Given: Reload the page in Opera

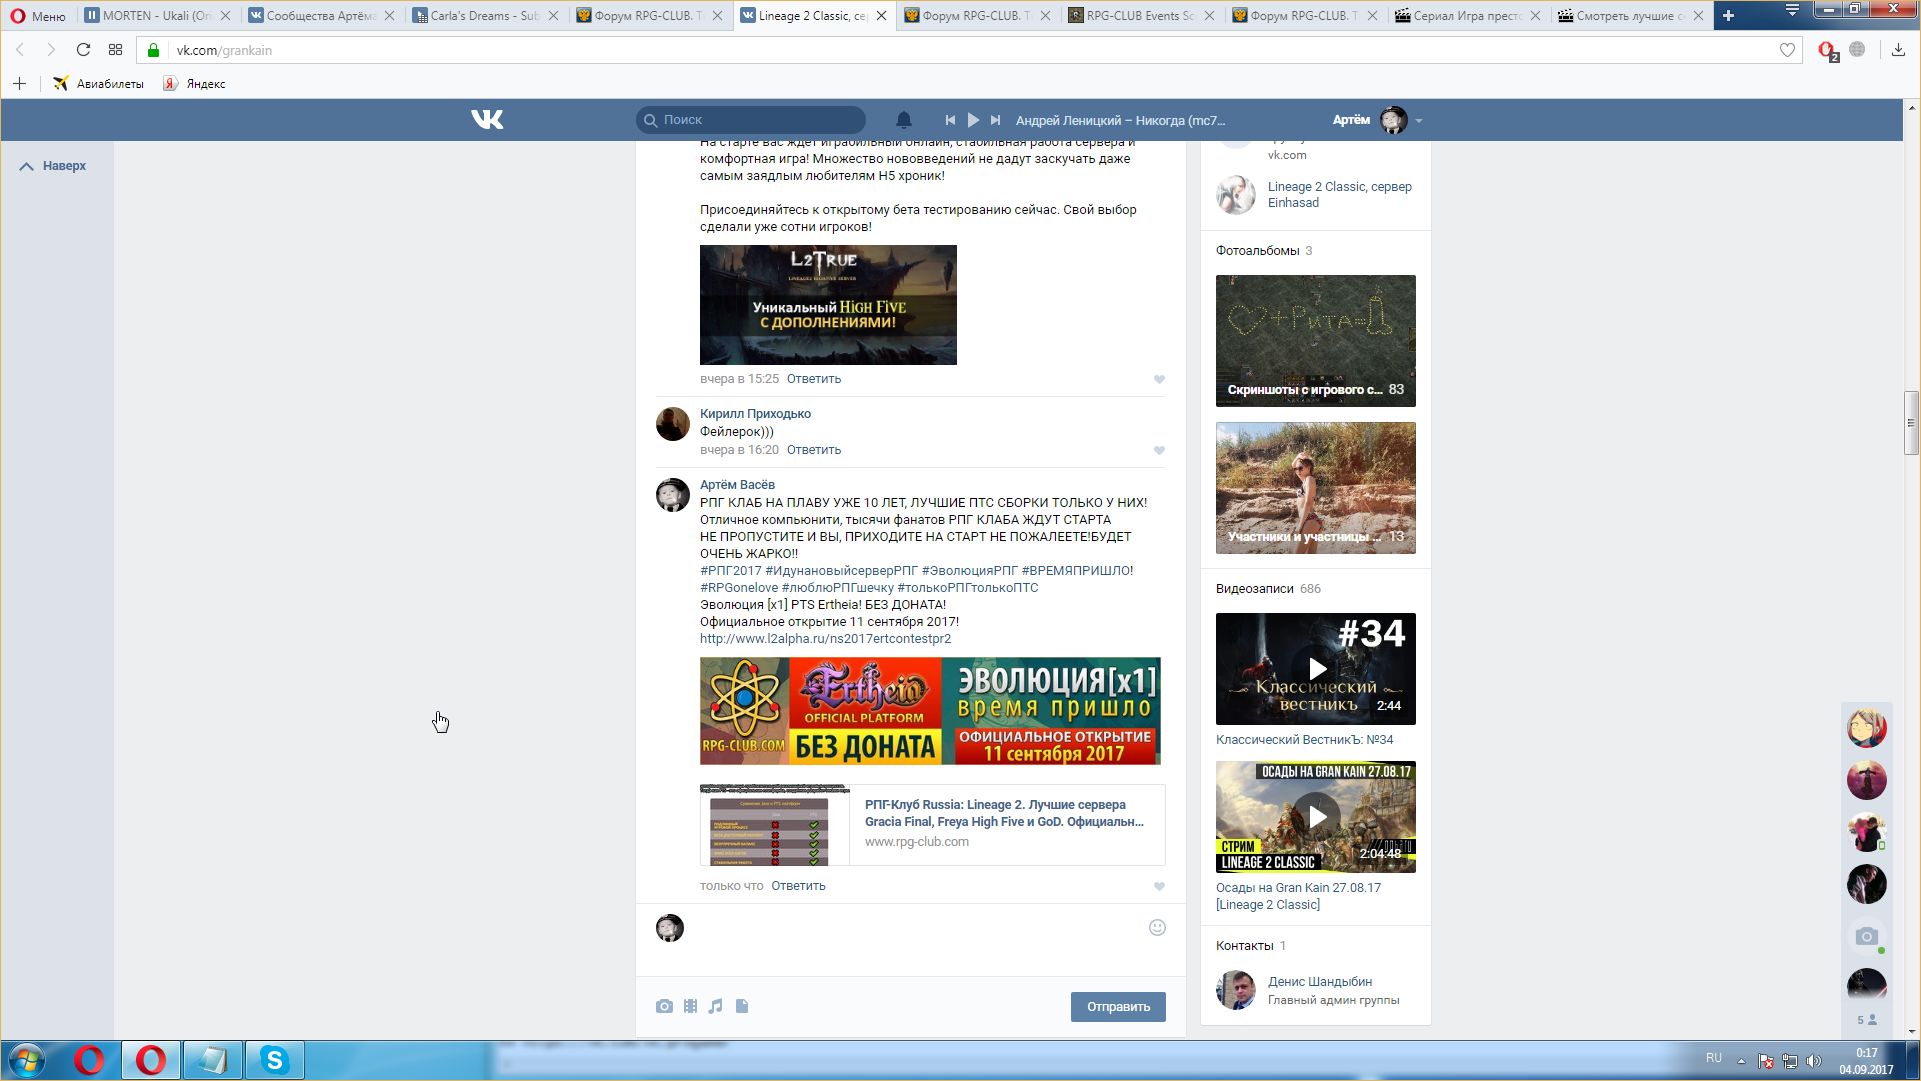Looking at the screenshot, I should tap(83, 50).
